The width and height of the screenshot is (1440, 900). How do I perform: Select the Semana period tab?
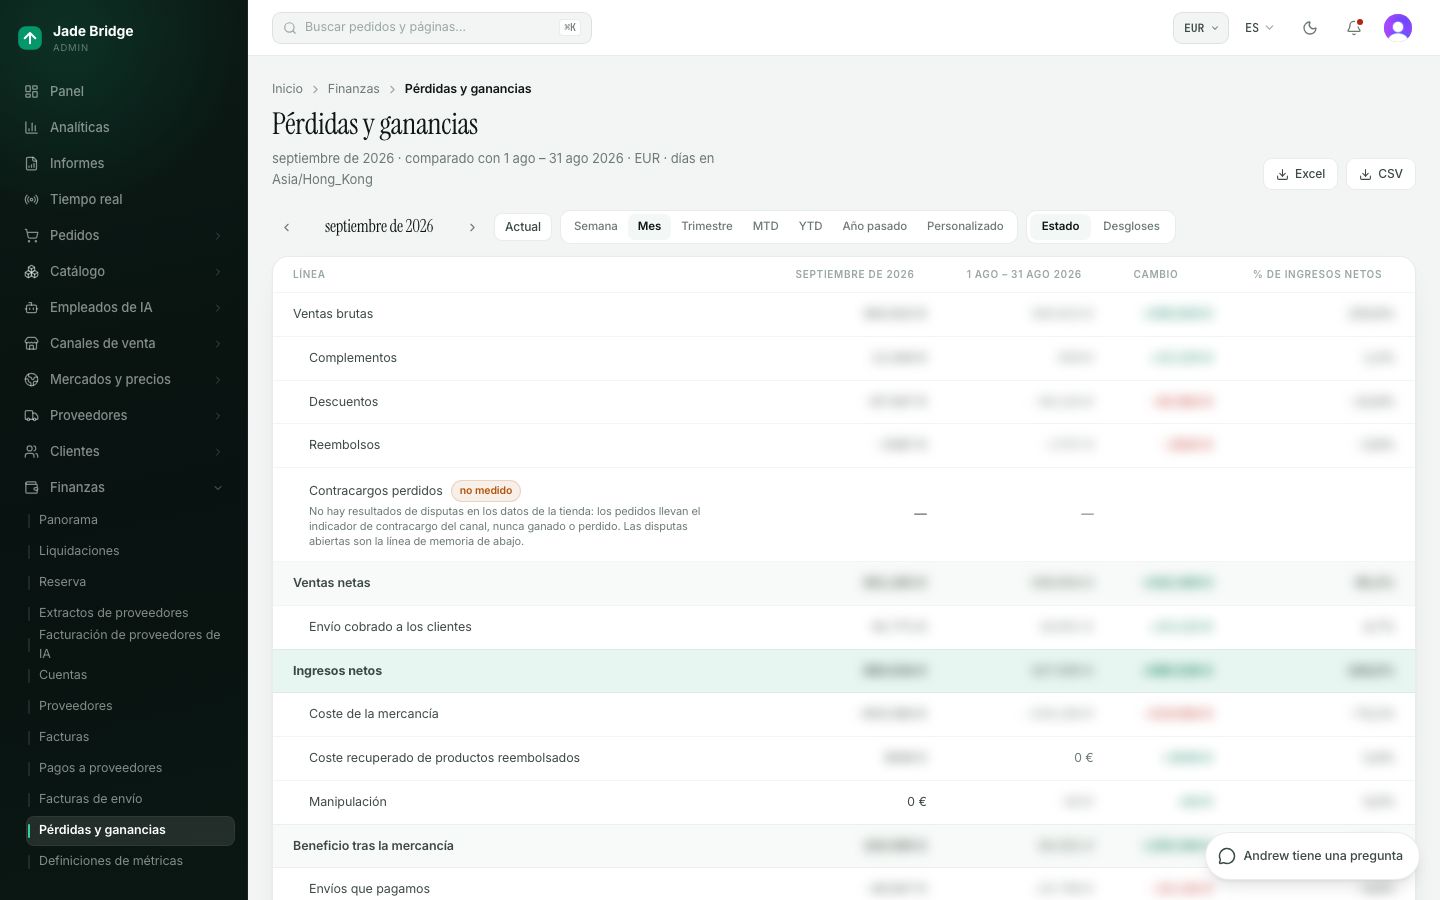(x=596, y=226)
